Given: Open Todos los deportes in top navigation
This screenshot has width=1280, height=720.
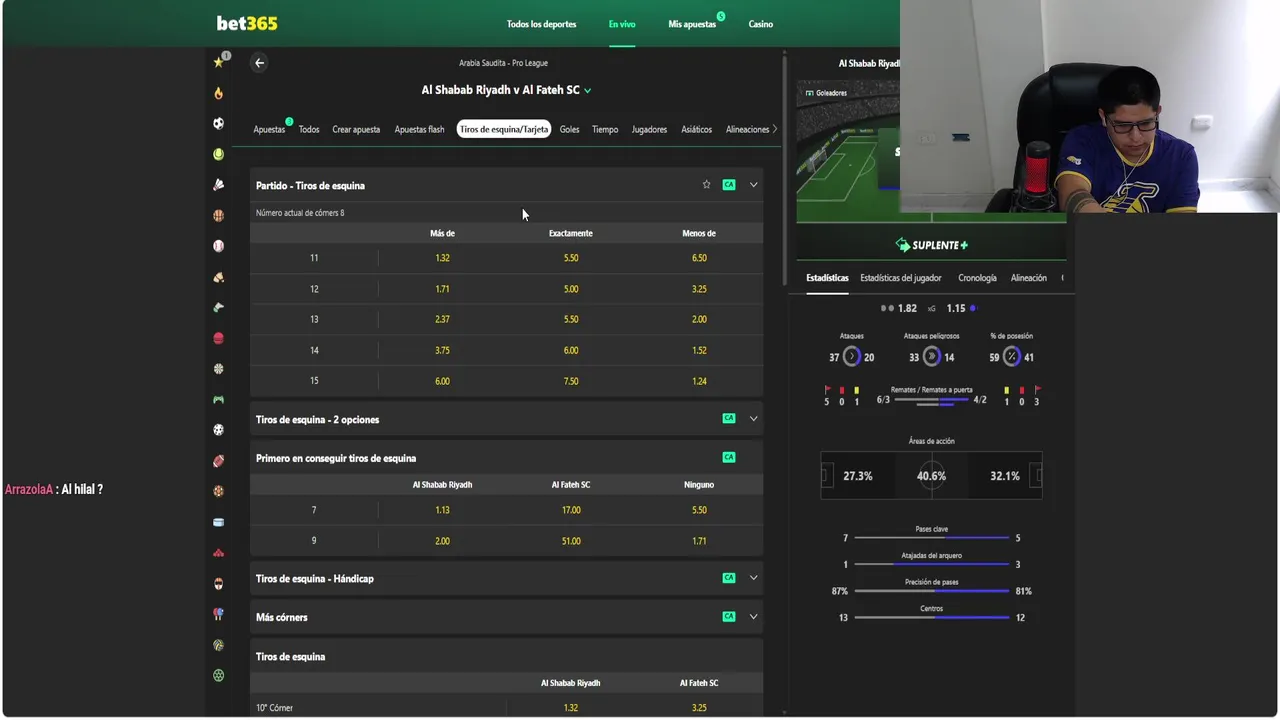Looking at the screenshot, I should pos(541,24).
